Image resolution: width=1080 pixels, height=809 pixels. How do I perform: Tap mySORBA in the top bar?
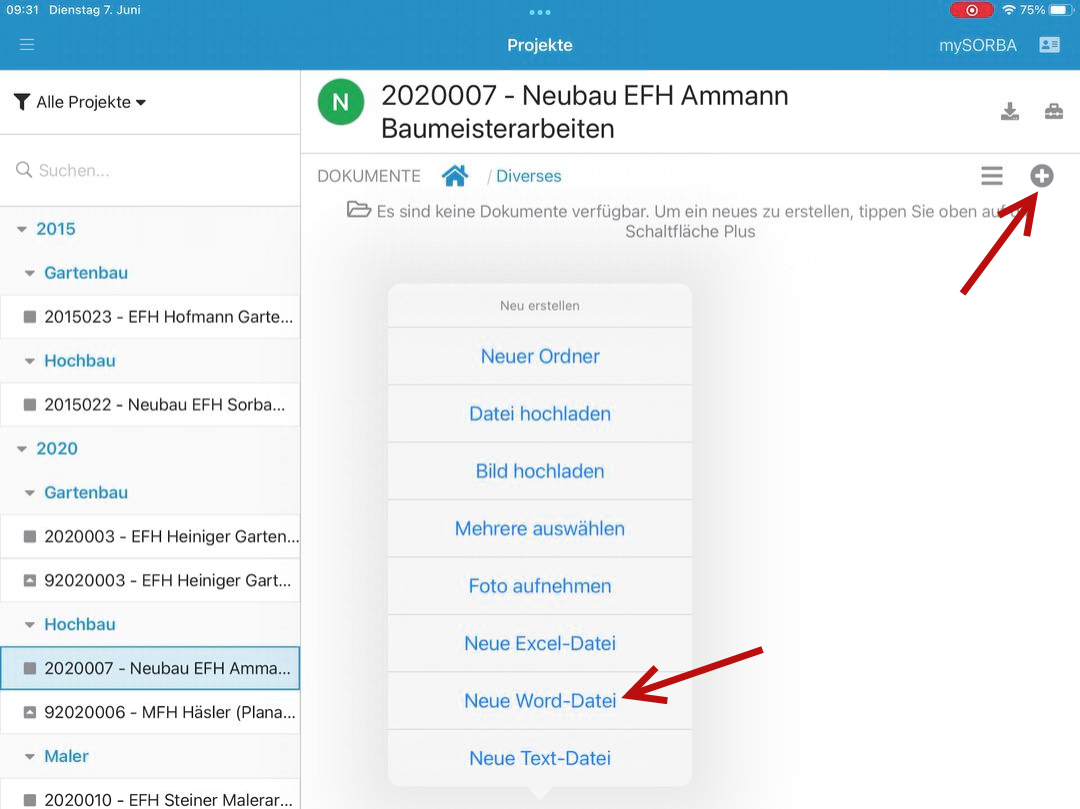977,45
